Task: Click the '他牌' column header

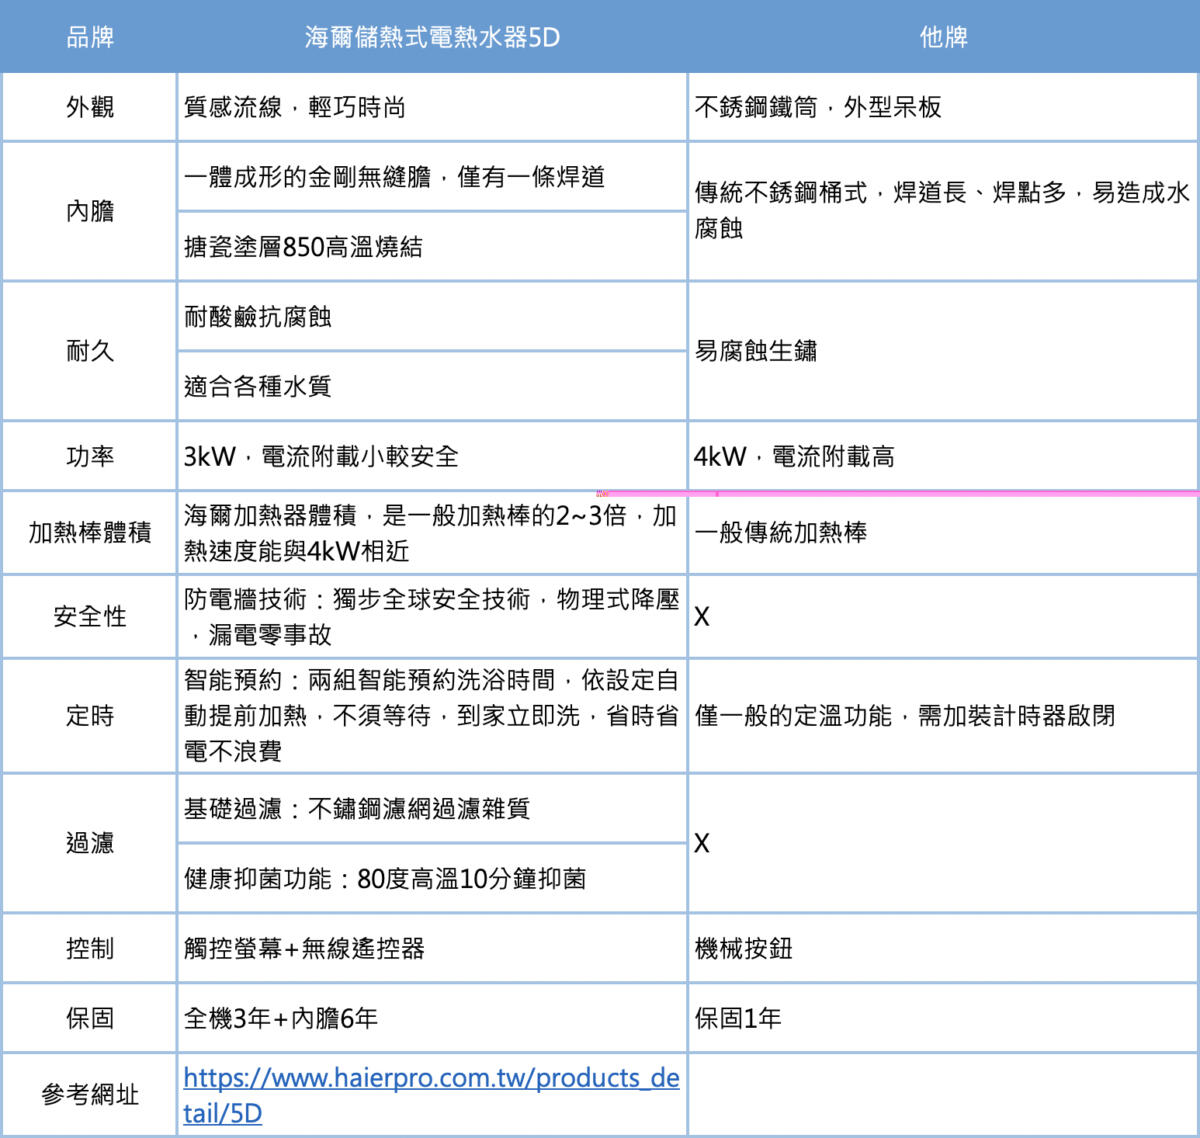Action: 943,37
